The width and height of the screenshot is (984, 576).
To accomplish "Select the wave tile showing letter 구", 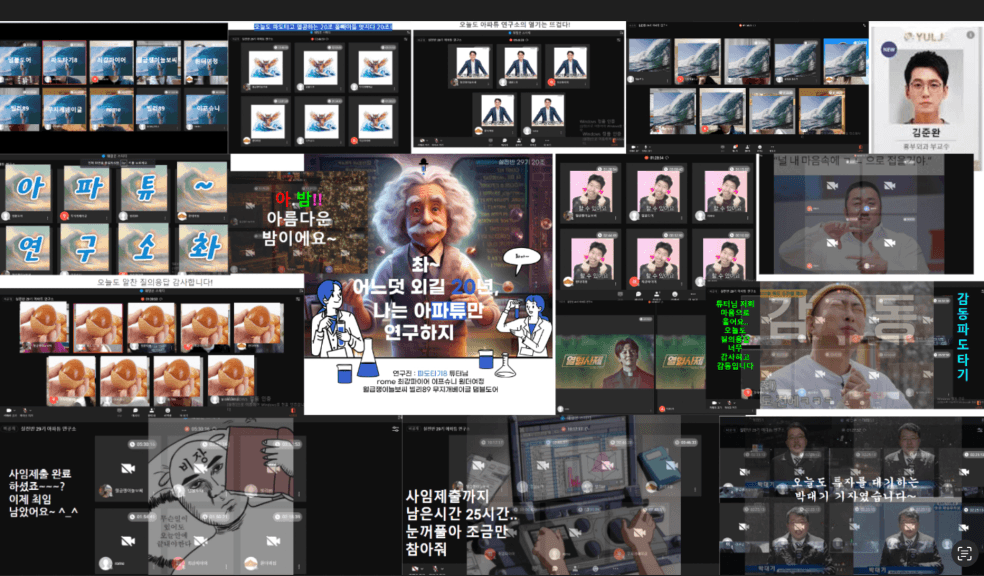I will coord(85,249).
